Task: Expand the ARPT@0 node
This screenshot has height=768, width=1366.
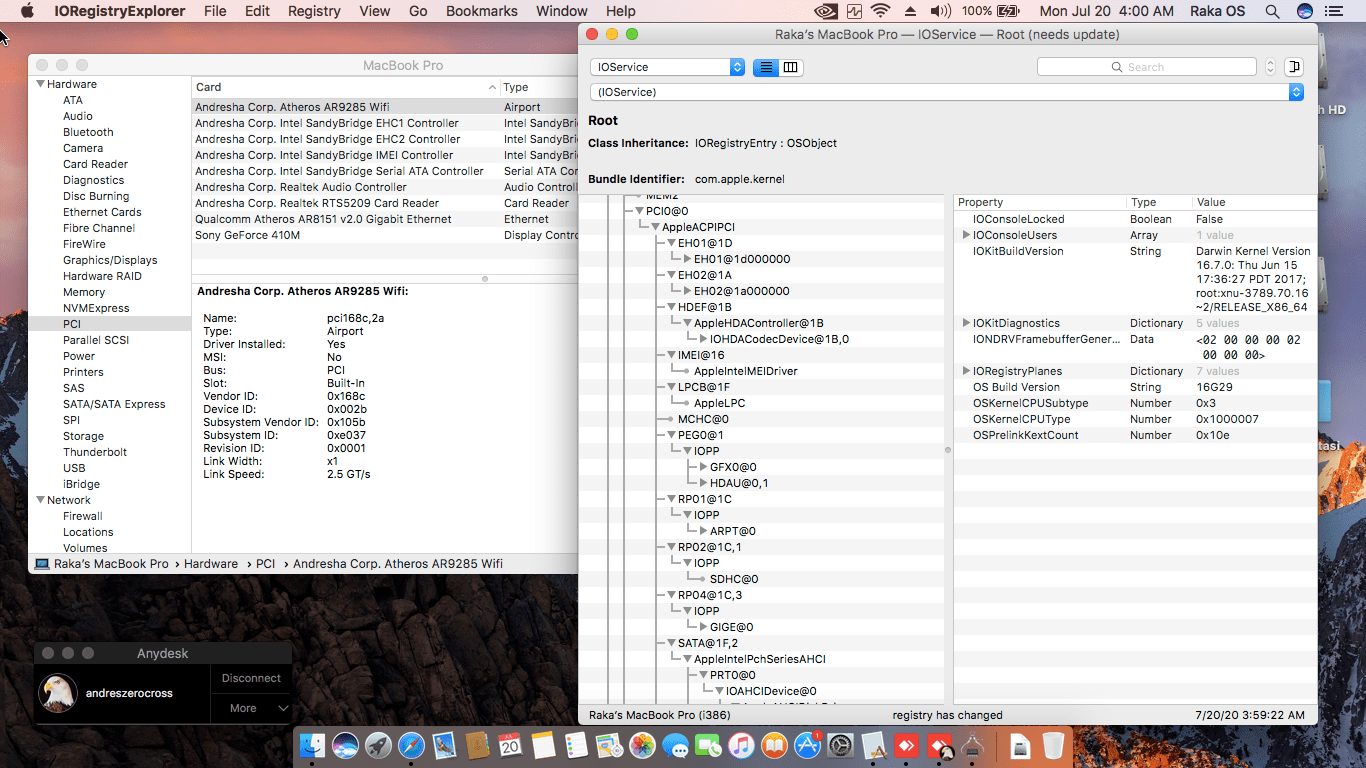Action: point(703,531)
